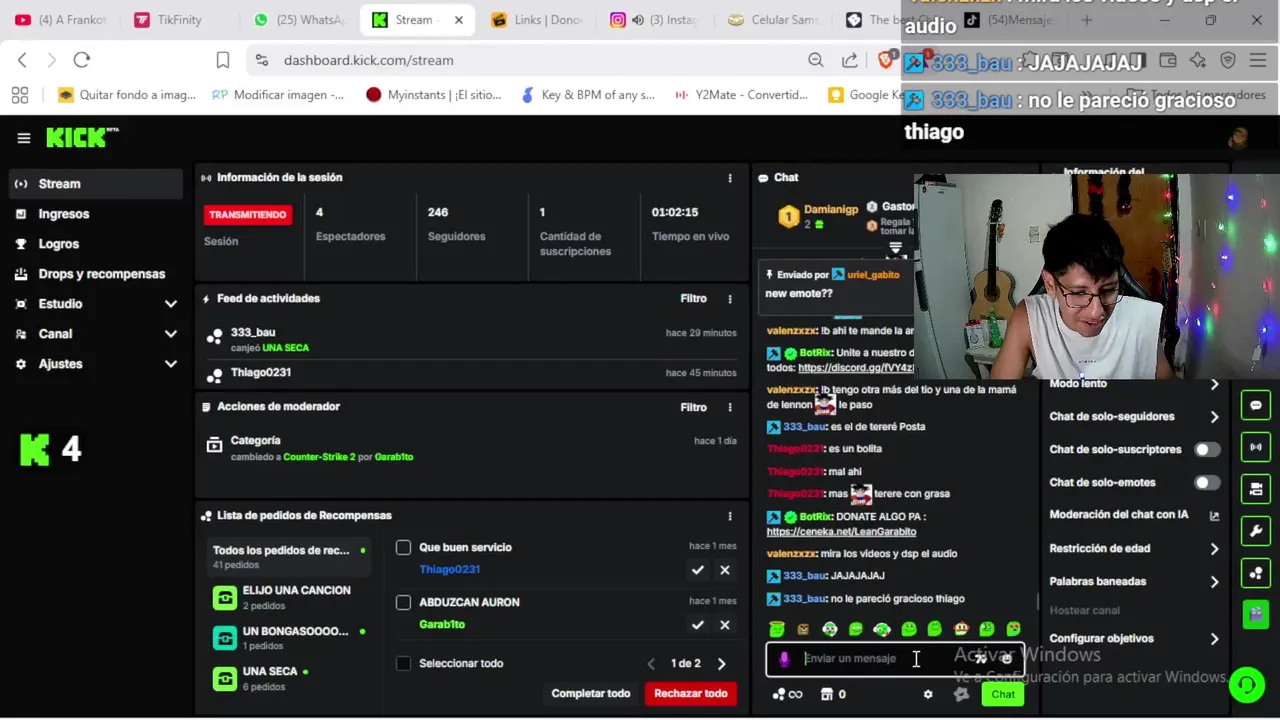
Task: Open Chat de solo-seguidores settings
Action: 1134,417
